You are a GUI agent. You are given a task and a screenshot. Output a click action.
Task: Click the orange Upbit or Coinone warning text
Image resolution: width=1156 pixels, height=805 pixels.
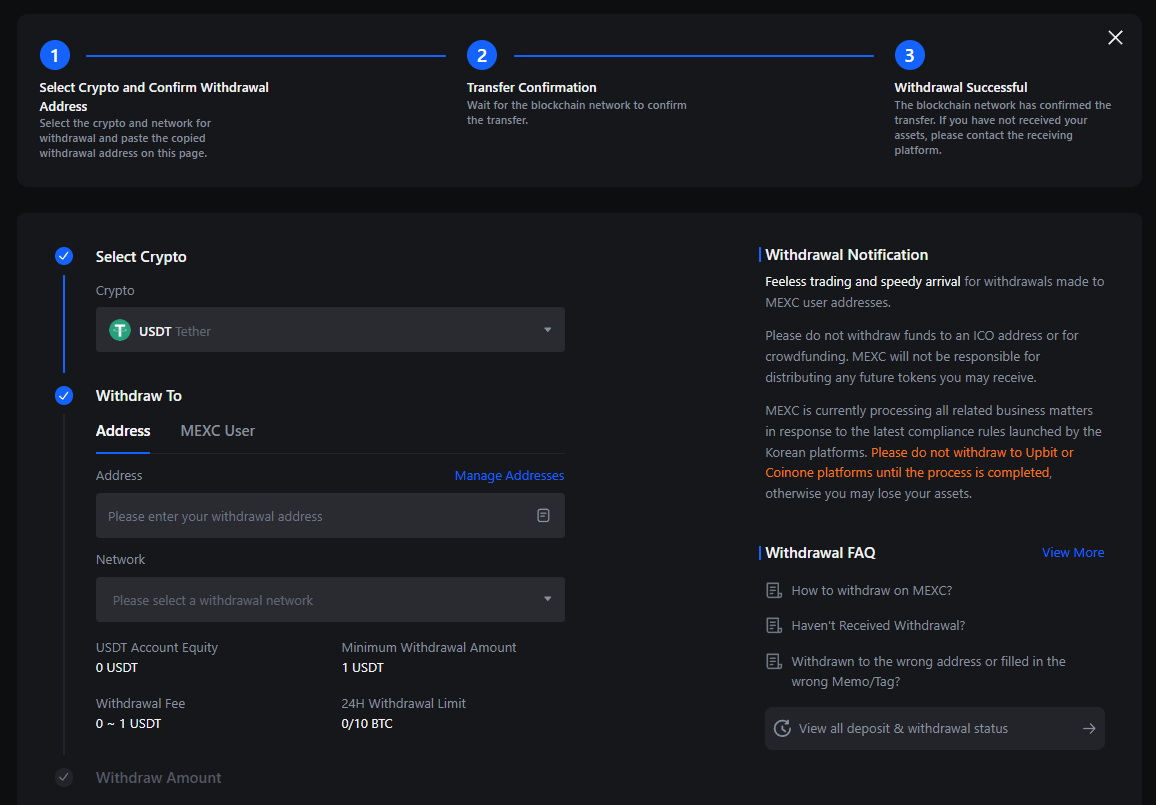919,462
